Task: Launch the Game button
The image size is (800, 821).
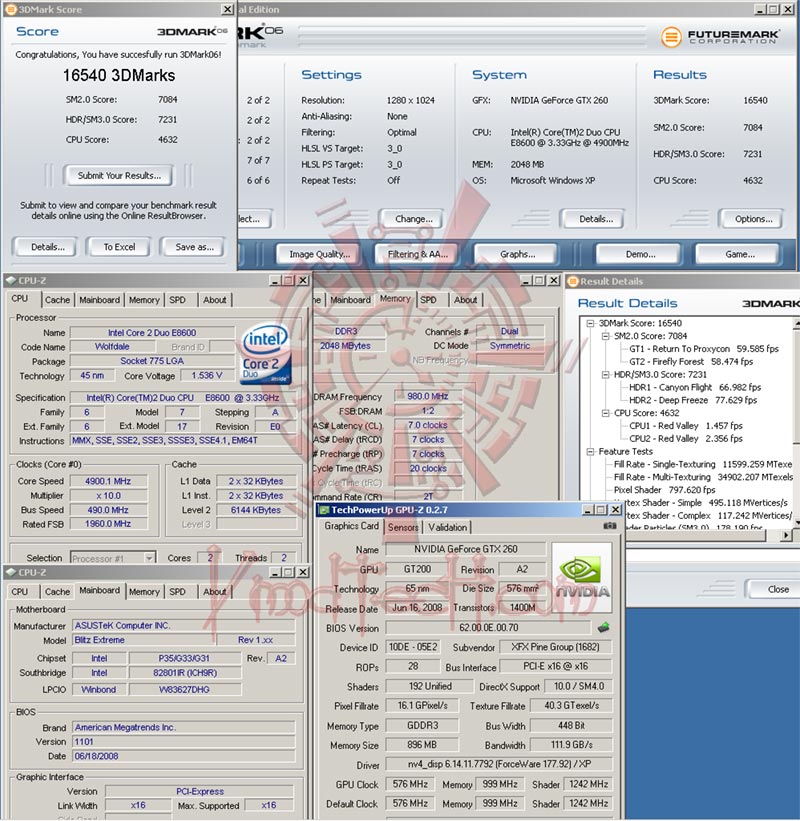Action: (x=739, y=254)
